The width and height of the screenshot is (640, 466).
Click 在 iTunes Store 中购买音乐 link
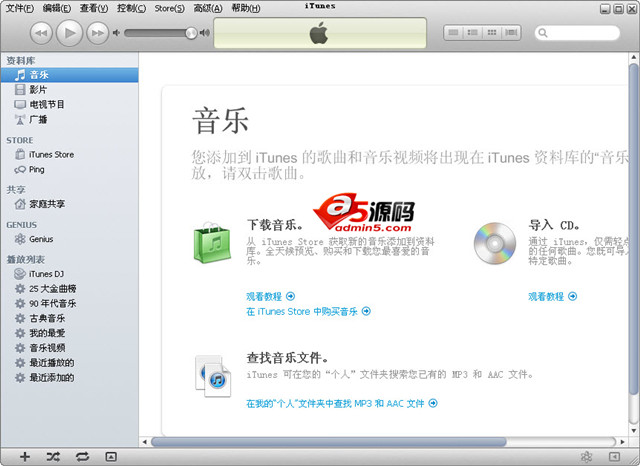[308, 311]
